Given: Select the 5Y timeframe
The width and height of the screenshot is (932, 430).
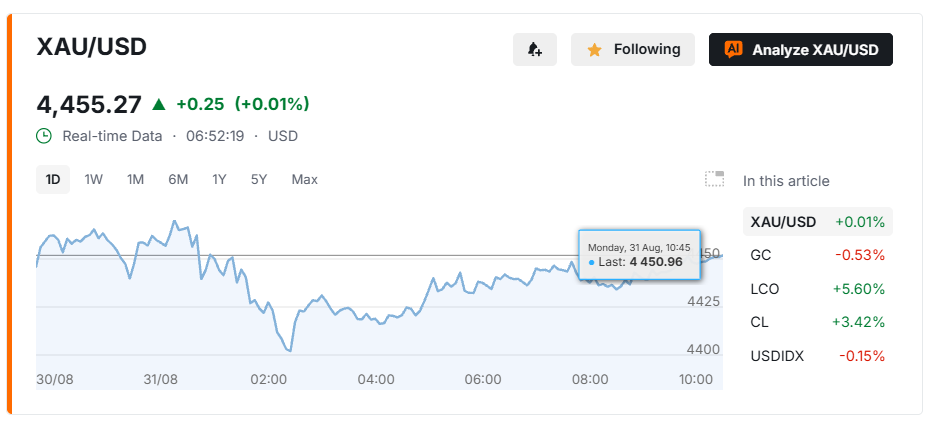Looking at the screenshot, I should [259, 180].
